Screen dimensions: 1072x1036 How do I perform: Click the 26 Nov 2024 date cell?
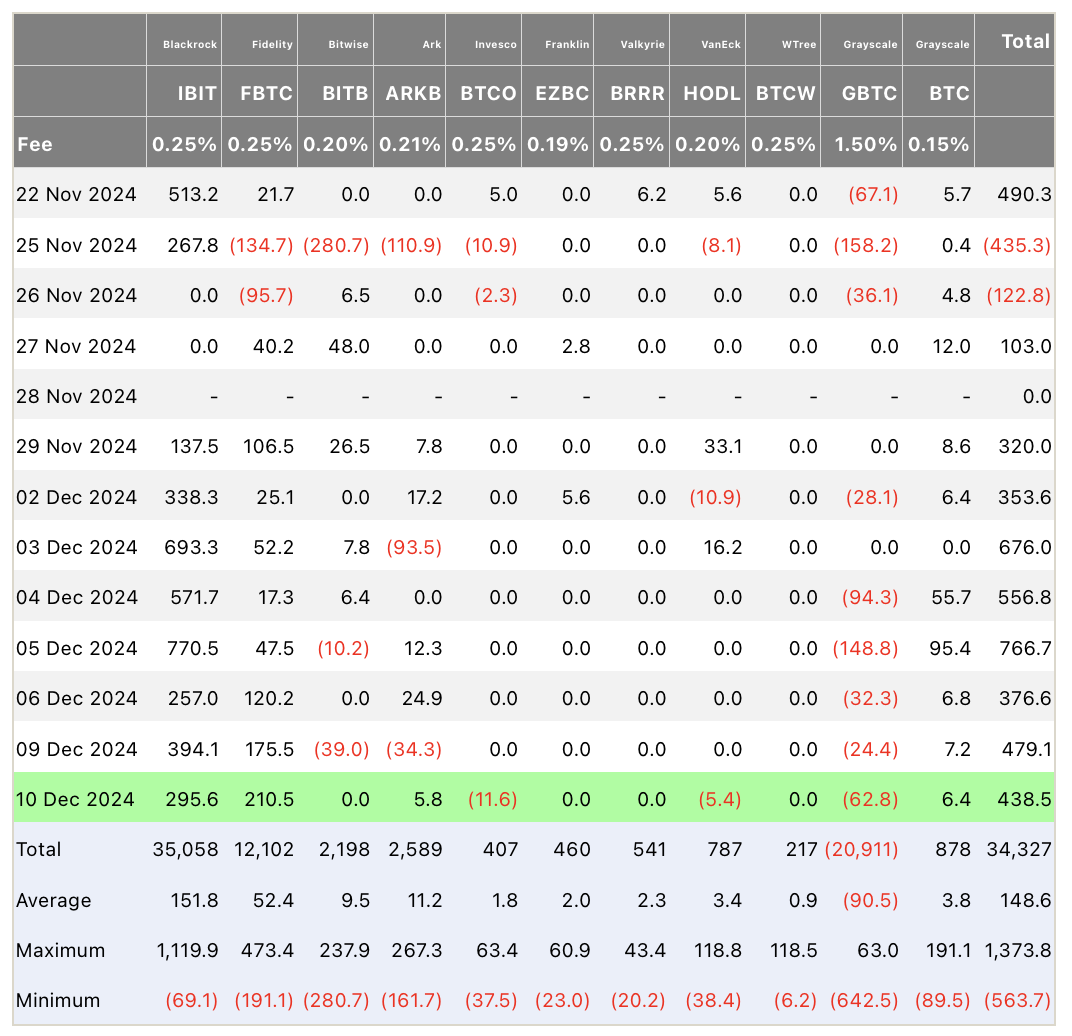tap(76, 295)
